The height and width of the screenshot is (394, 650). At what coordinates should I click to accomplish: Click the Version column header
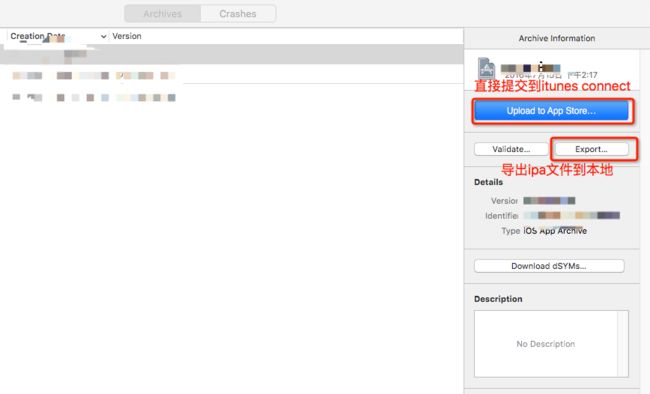(x=127, y=36)
